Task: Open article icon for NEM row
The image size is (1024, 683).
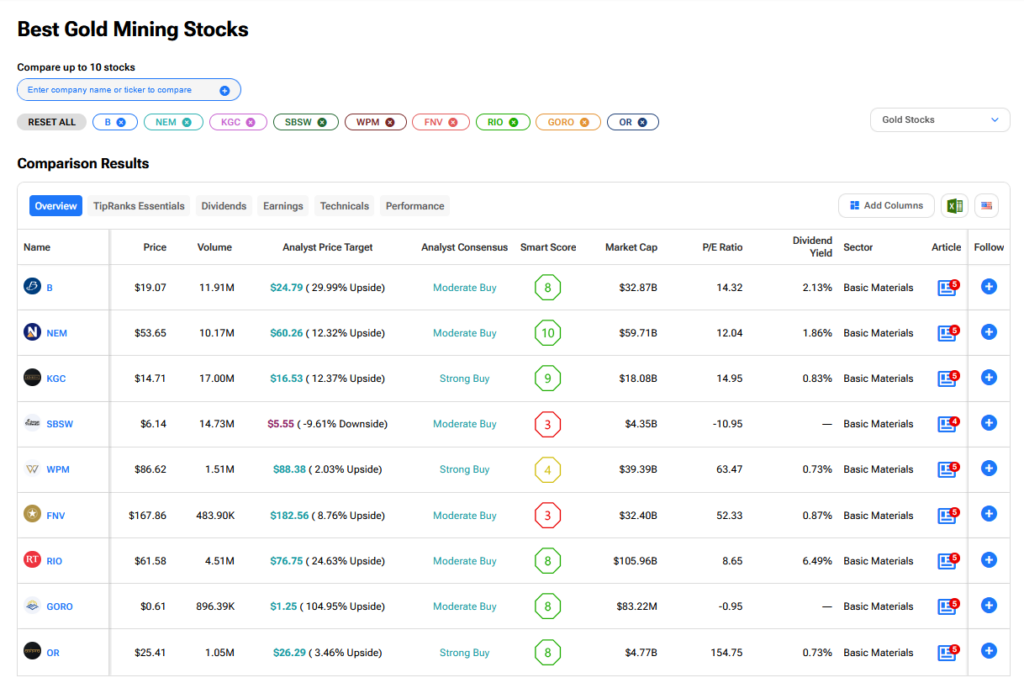Action: pos(948,333)
